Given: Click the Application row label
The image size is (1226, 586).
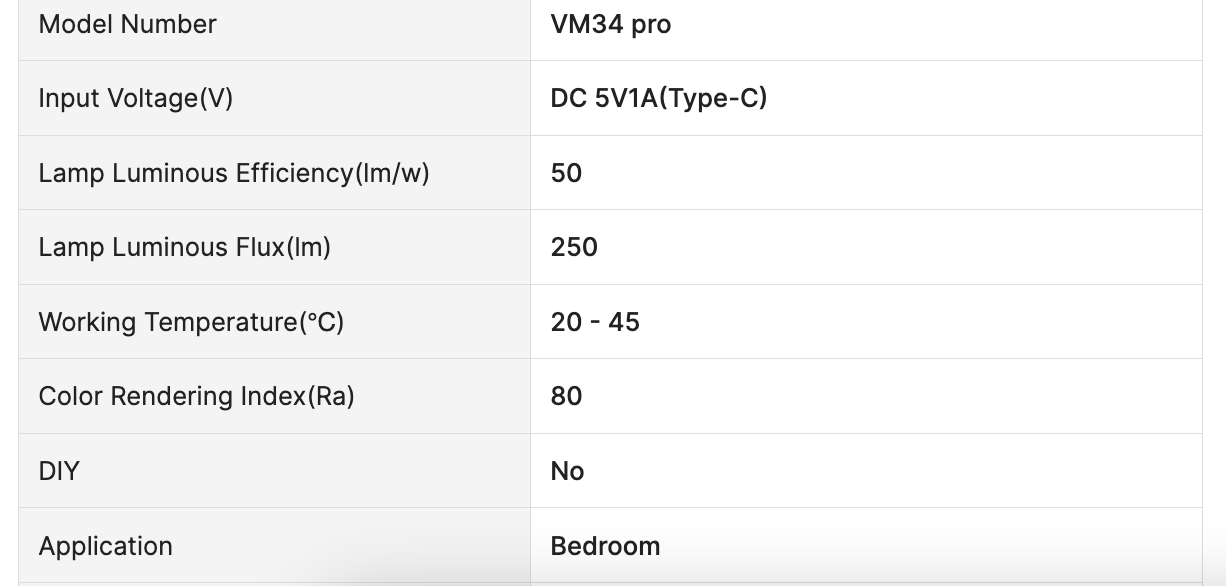Looking at the screenshot, I should (105, 546).
